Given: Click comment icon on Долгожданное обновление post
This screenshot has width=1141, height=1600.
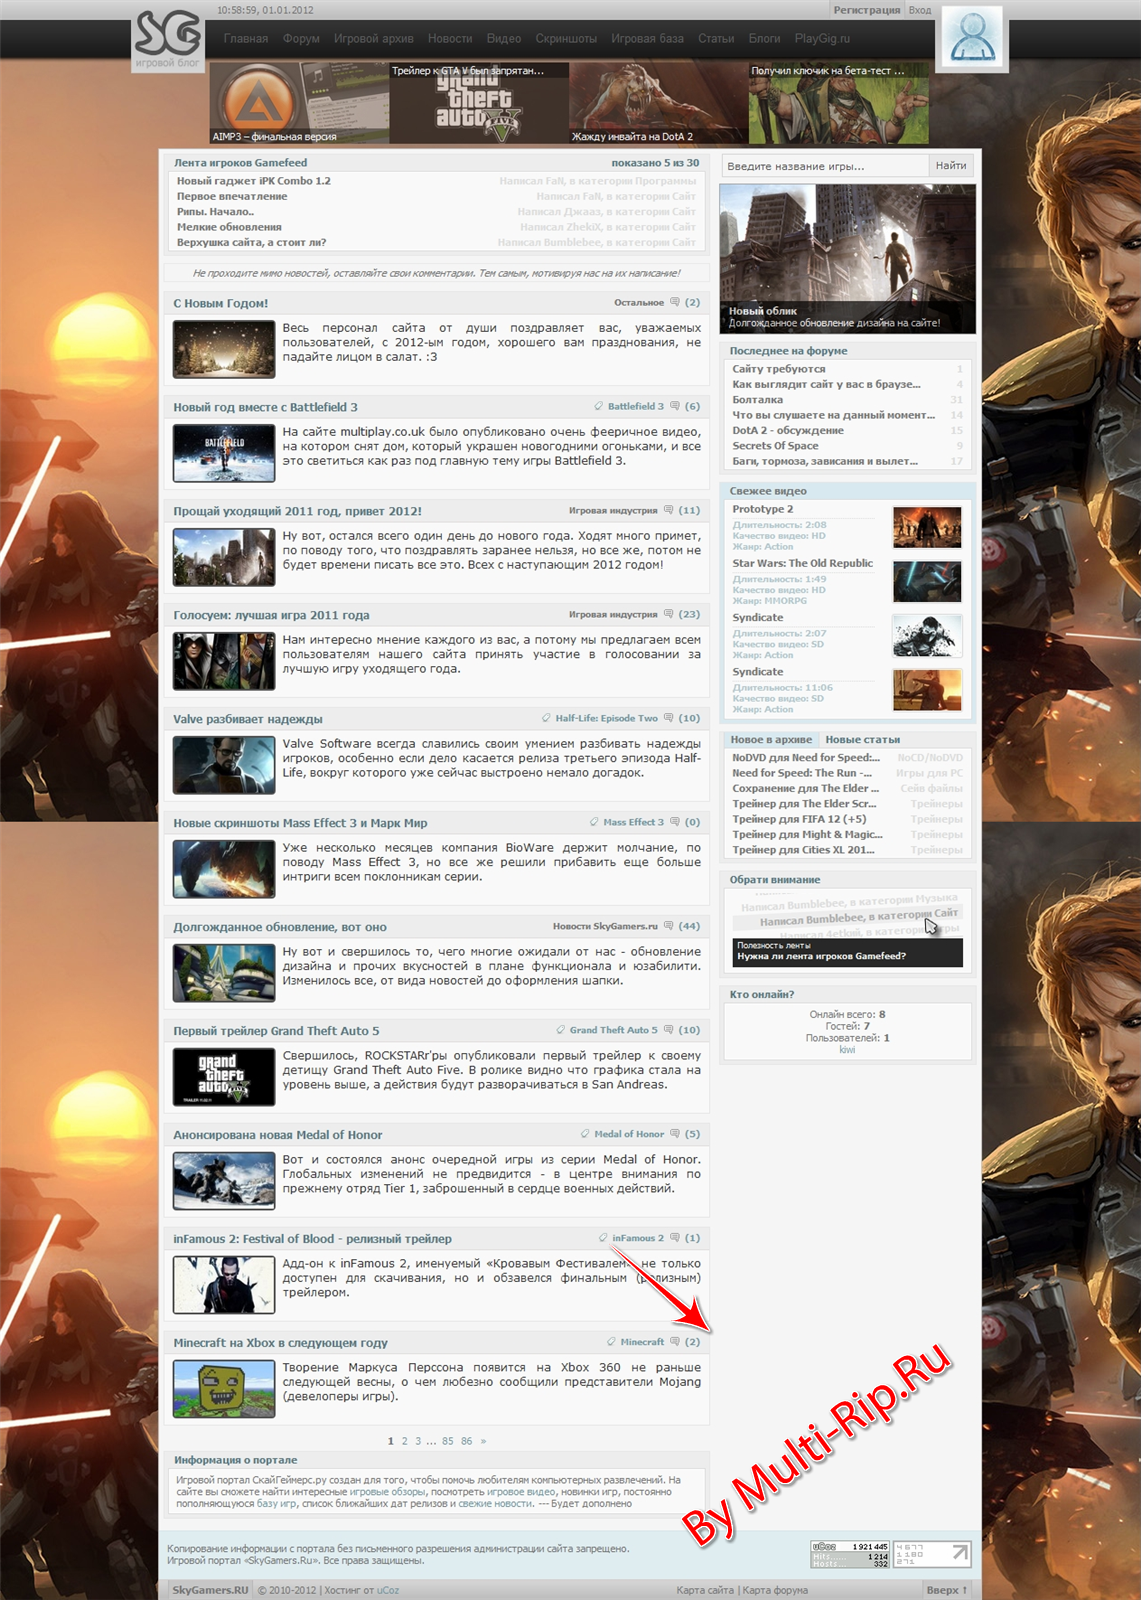Looking at the screenshot, I should pos(669,926).
